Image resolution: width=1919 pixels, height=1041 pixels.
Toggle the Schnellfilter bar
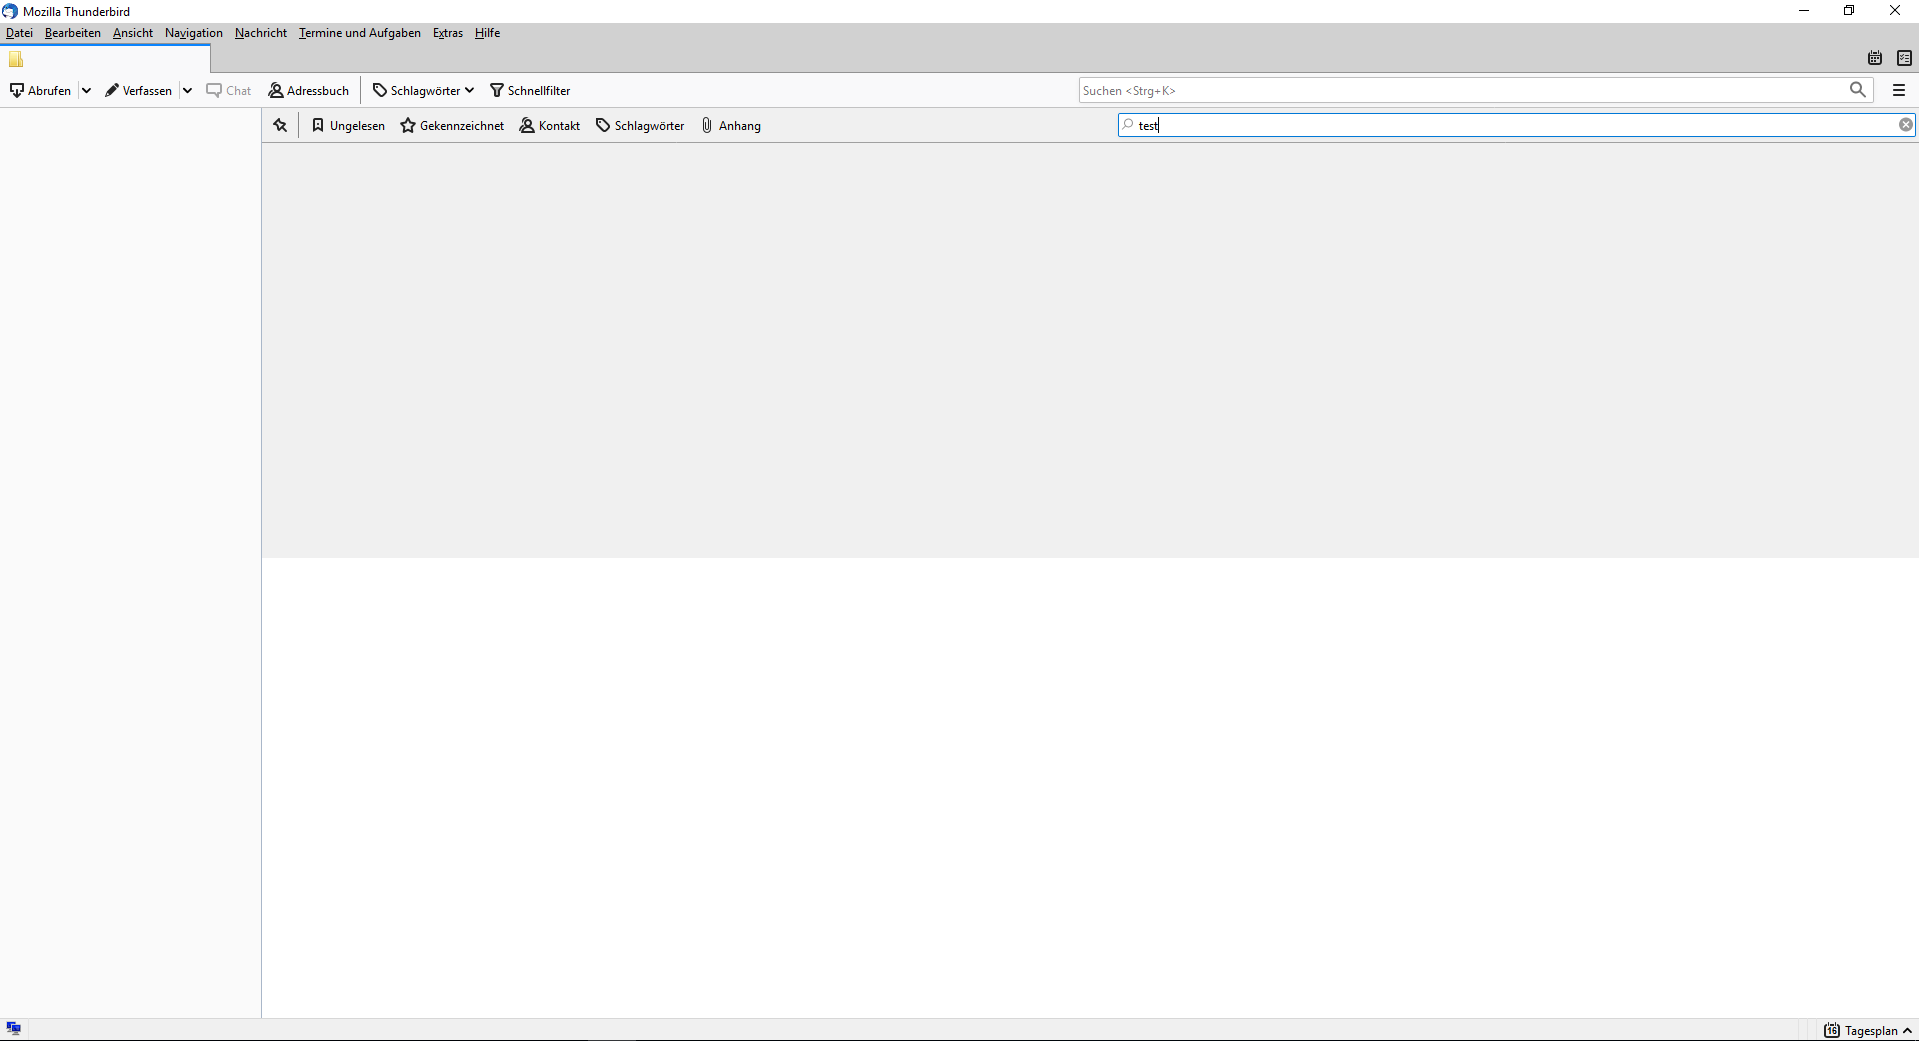point(530,90)
